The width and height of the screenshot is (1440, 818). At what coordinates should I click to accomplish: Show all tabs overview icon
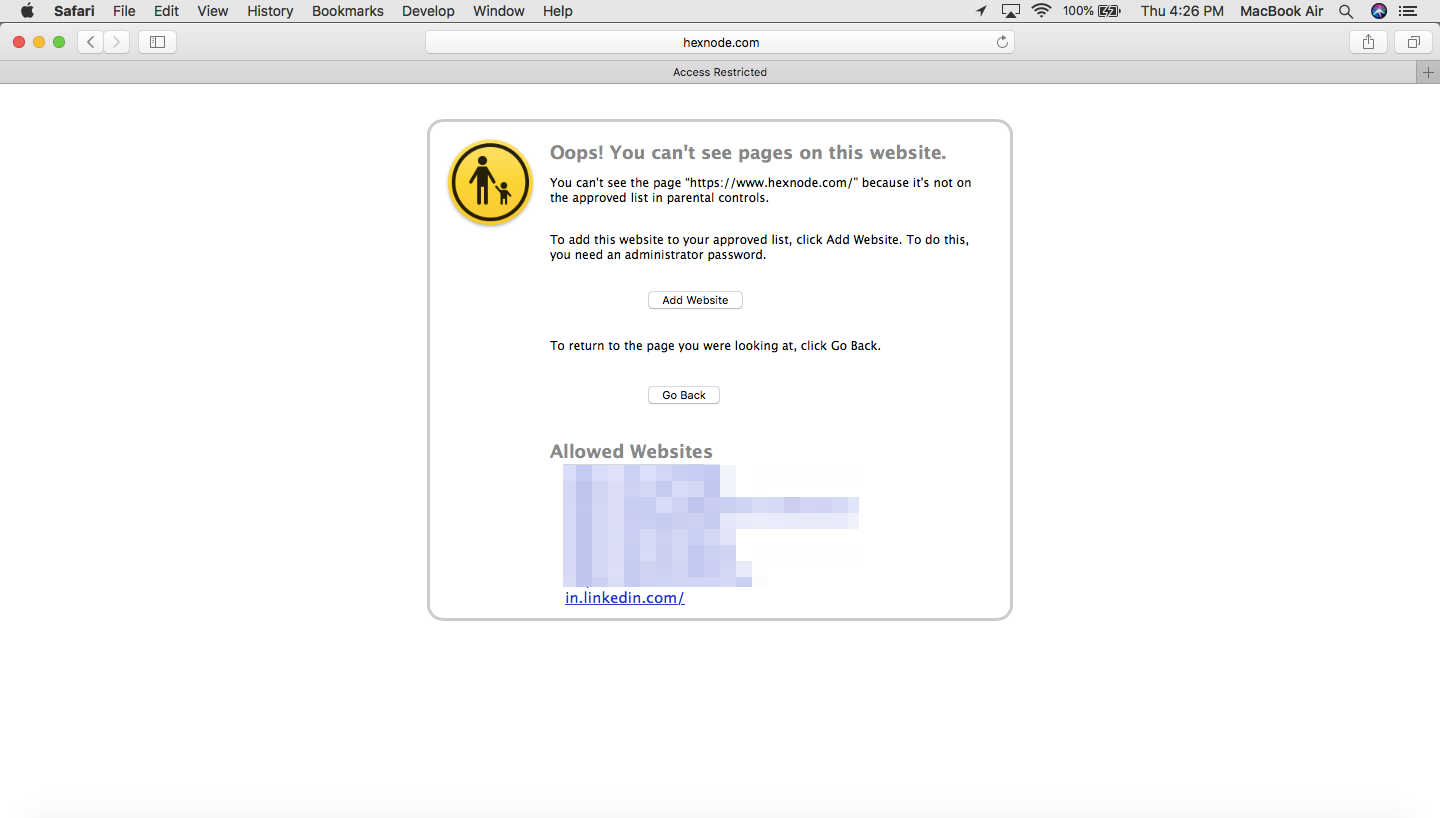click(1413, 42)
